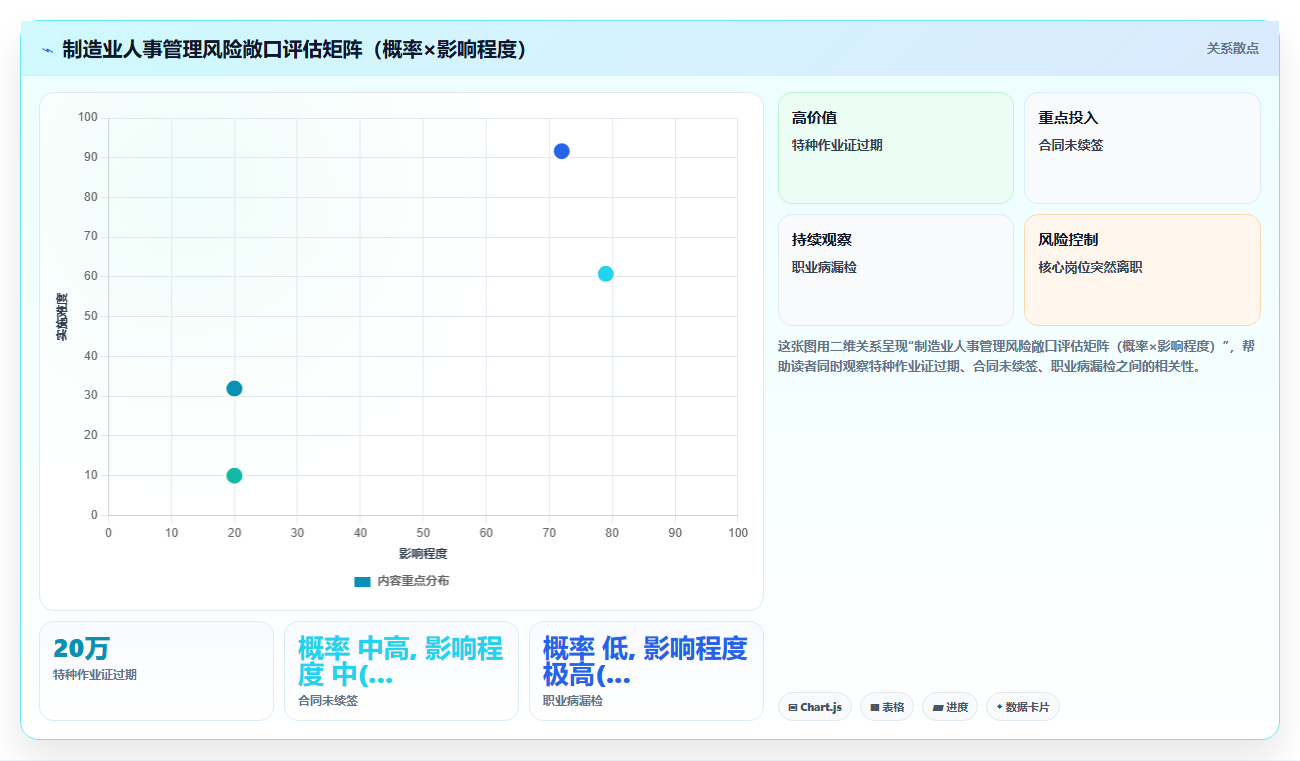Image resolution: width=1300 pixels, height=761 pixels.
Task: Click the 概率 低 metric card
Action: [646, 671]
